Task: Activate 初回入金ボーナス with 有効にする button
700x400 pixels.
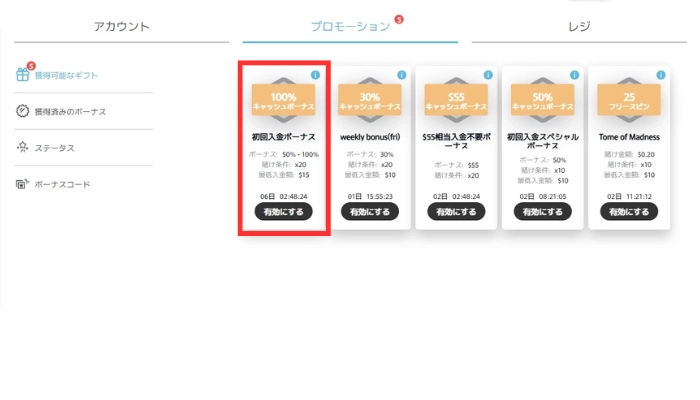Action: (x=283, y=212)
